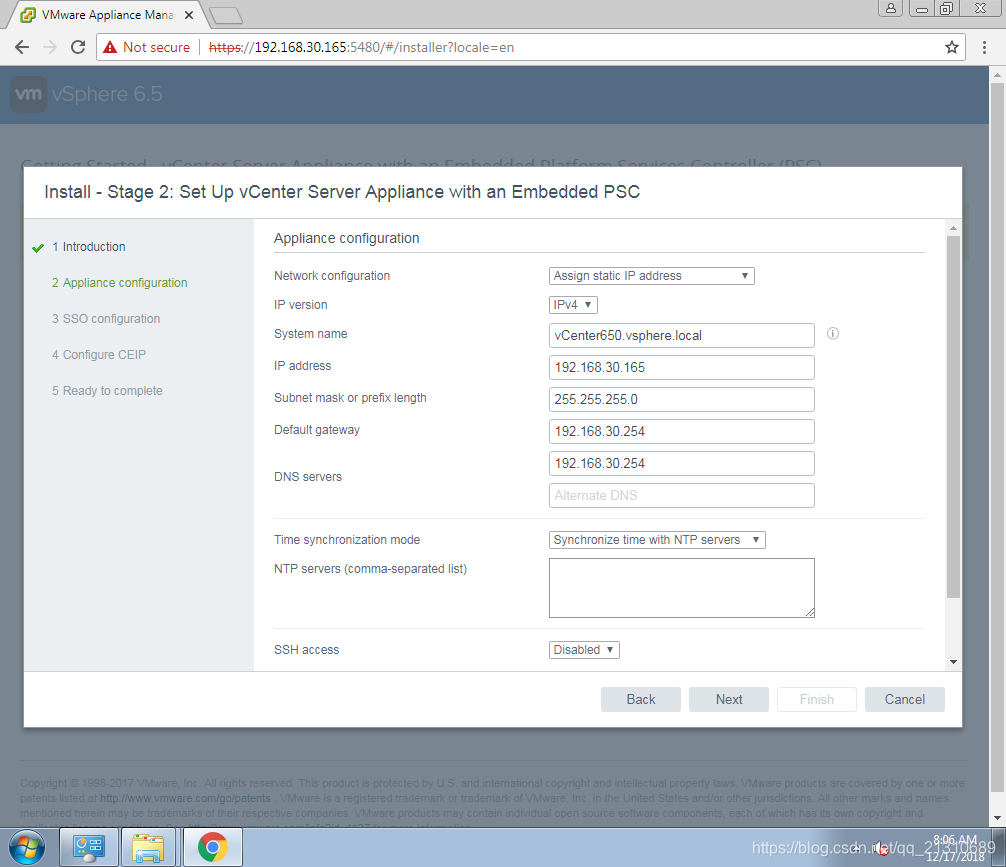Click the dialog title Install - Stage 2
The image size is (1006, 867).
click(x=342, y=192)
